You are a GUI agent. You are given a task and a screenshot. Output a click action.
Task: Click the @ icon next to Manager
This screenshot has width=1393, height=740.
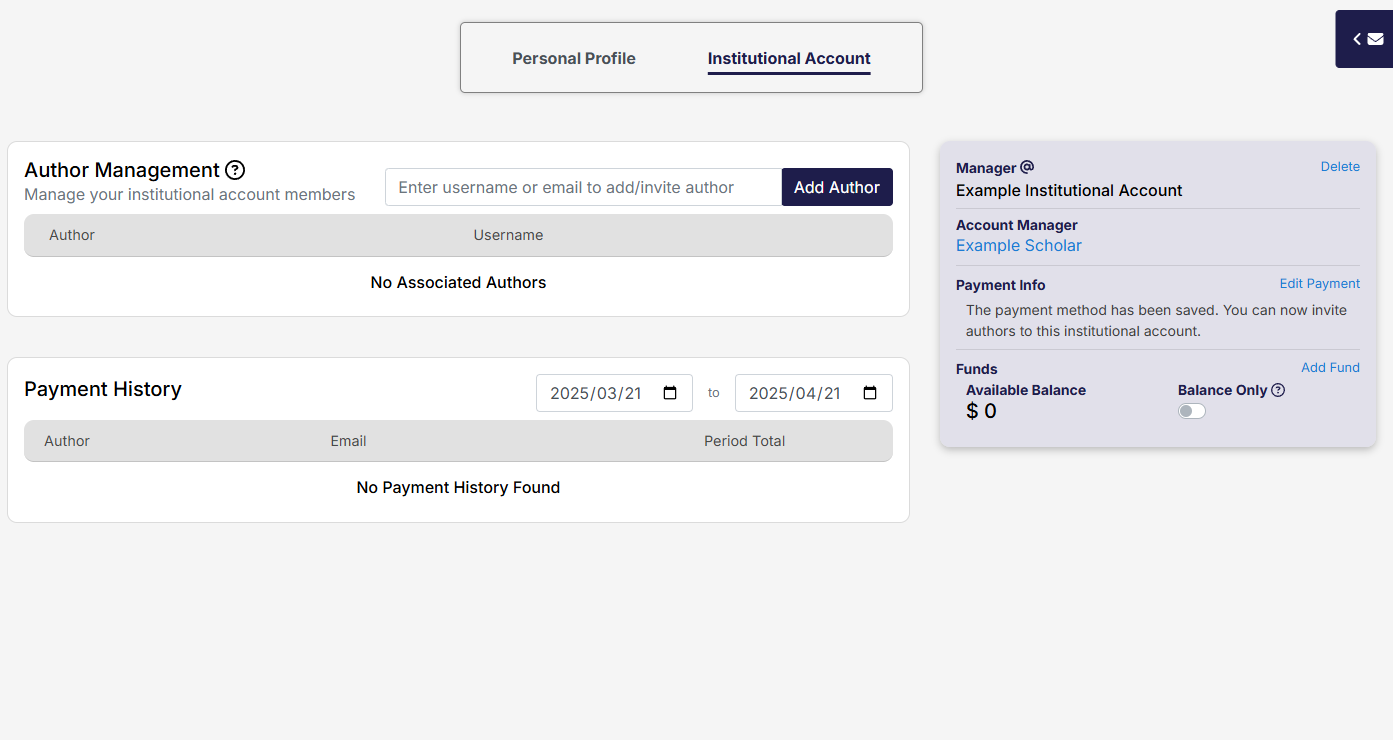coord(1027,167)
